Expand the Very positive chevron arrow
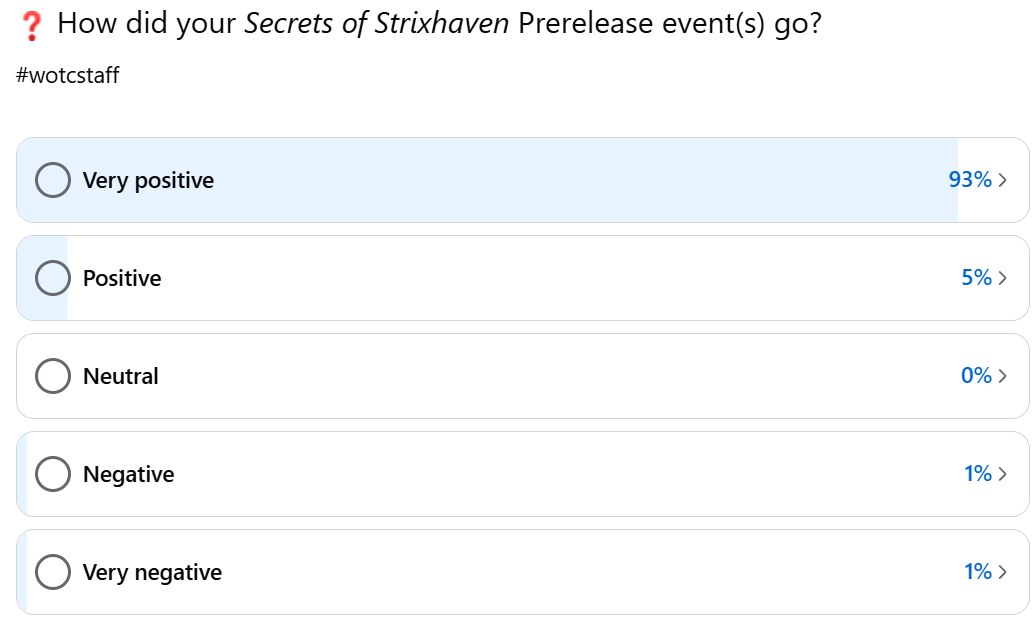This screenshot has height=625, width=1036. point(1003,180)
